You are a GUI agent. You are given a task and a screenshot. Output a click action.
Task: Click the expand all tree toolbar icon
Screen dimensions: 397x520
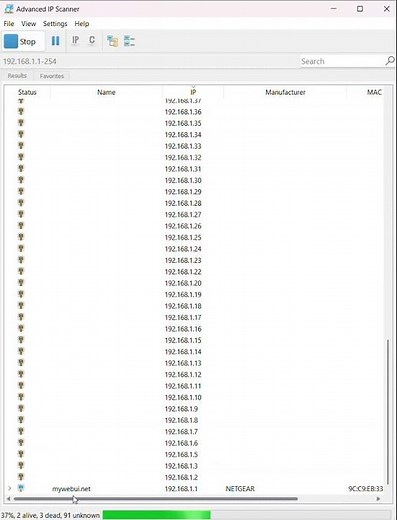(113, 41)
